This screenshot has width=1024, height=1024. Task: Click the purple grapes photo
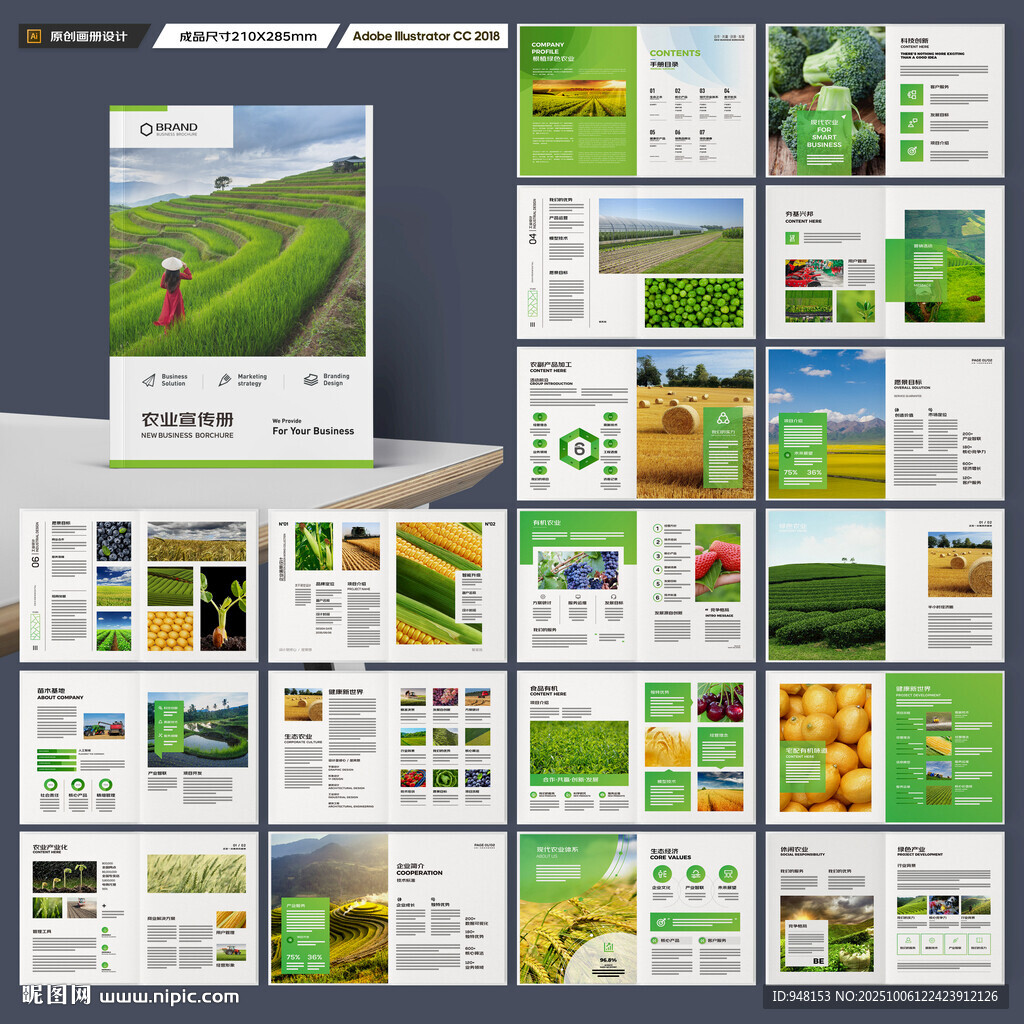[578, 569]
